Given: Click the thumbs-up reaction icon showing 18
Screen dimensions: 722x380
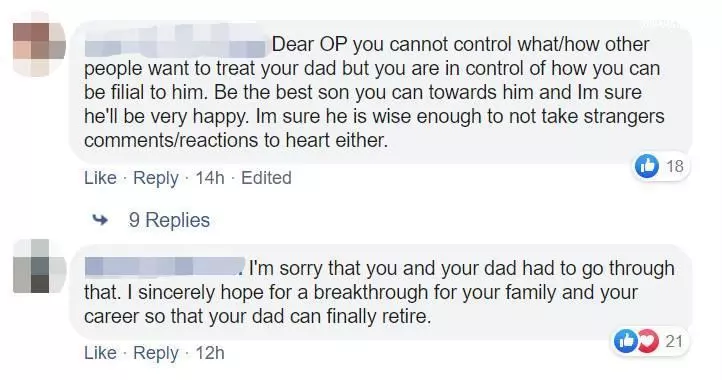Looking at the screenshot, I should tap(647, 166).
